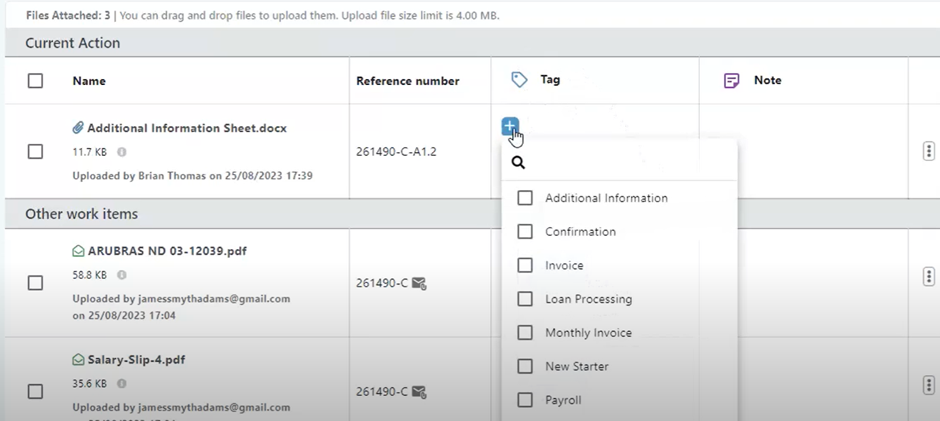The image size is (940, 421).
Task: Tick the Additional Information tag checkbox
Action: [x=525, y=198]
